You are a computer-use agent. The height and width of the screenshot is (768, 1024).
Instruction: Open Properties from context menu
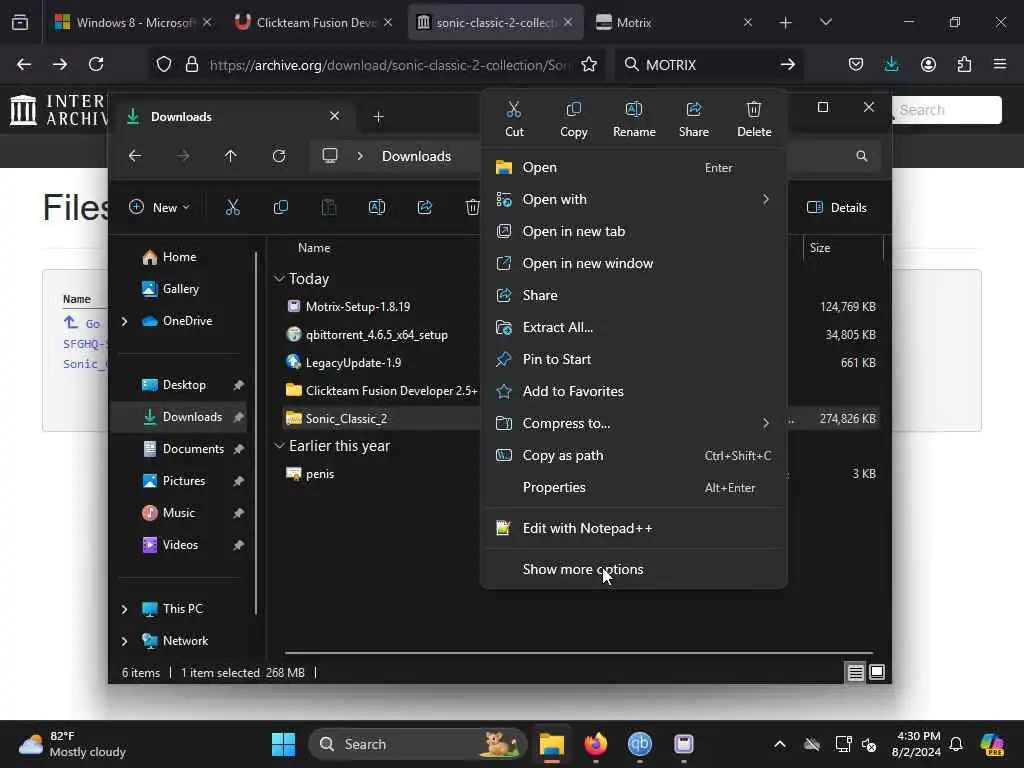pyautogui.click(x=633, y=487)
